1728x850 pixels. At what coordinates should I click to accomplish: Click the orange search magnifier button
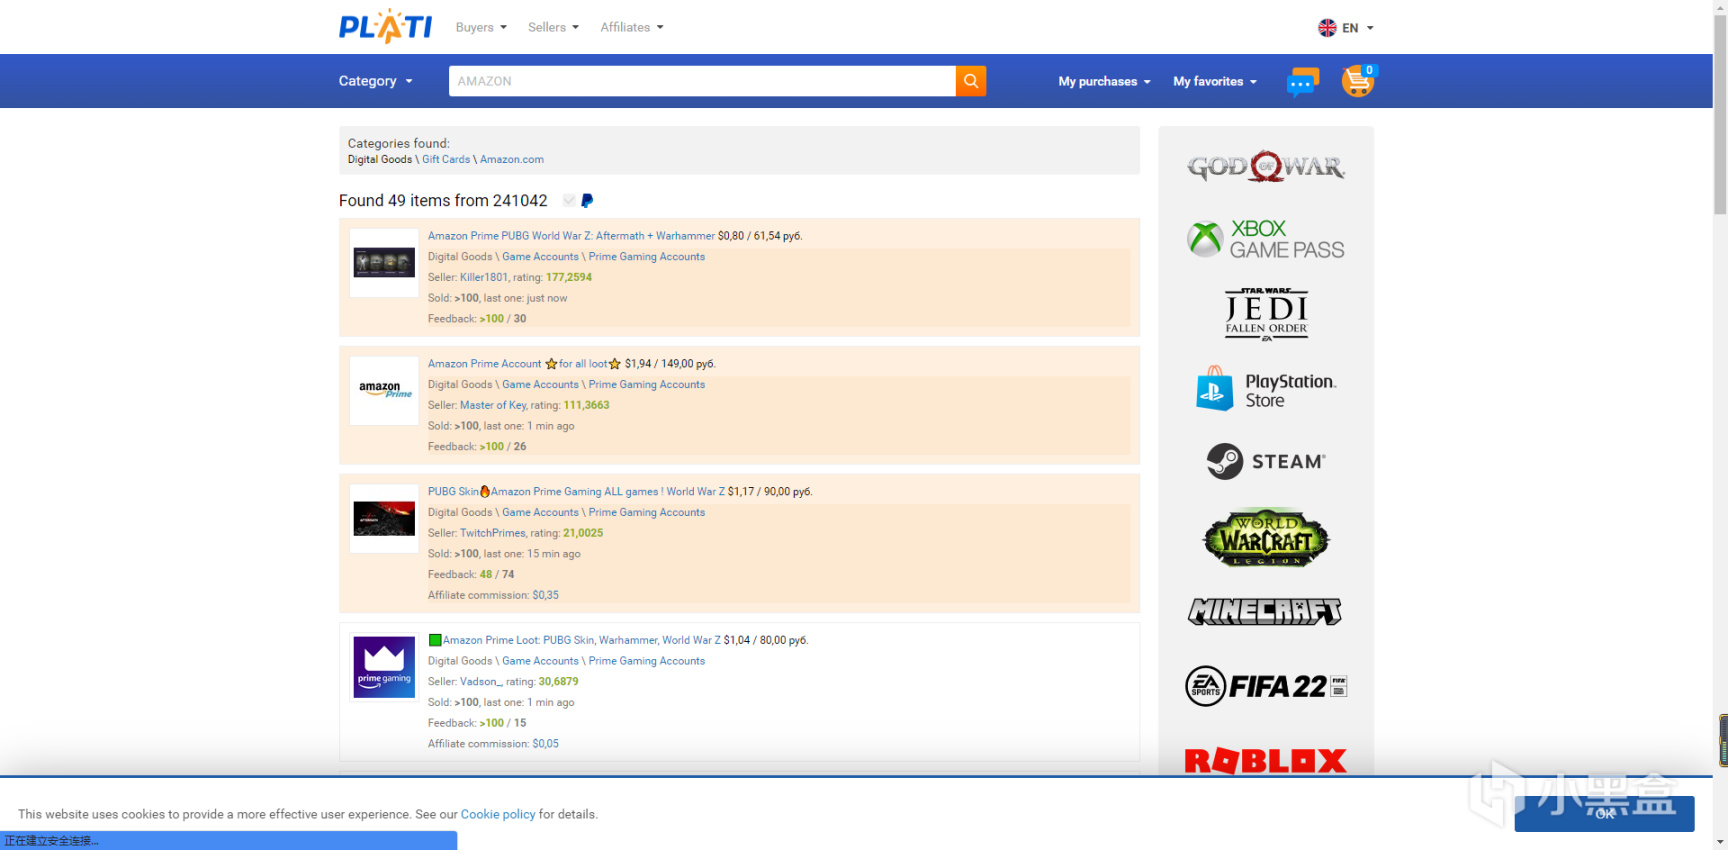[970, 81]
